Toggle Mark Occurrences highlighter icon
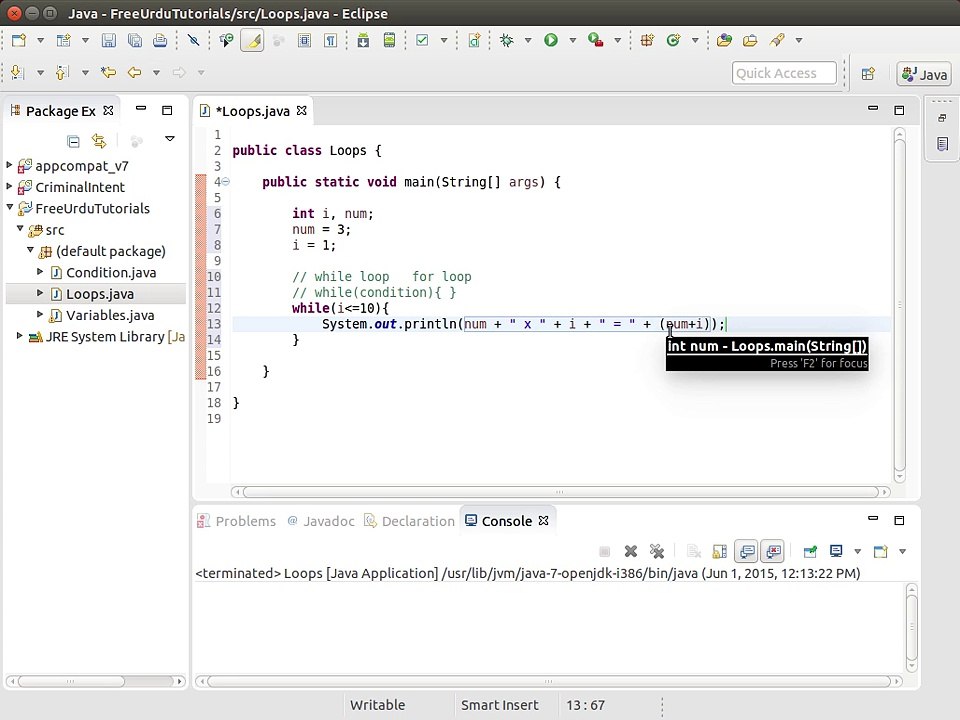 [252, 41]
